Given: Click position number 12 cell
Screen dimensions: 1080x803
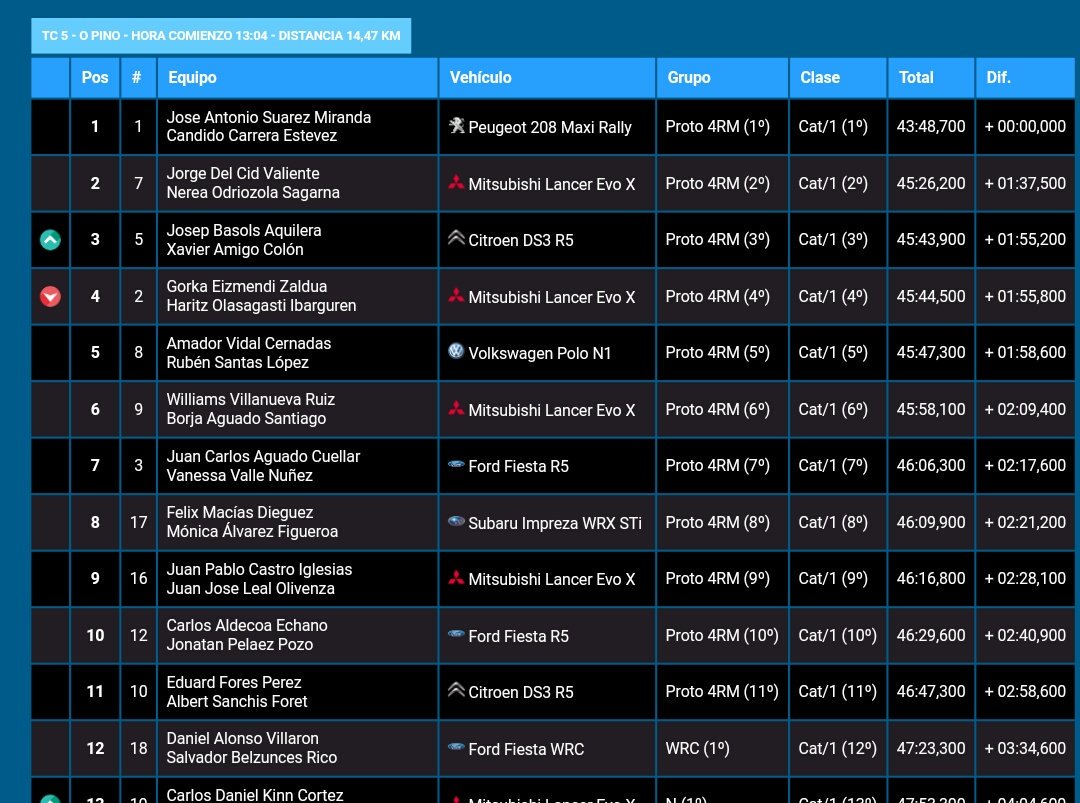Looking at the screenshot, I should (x=95, y=749).
